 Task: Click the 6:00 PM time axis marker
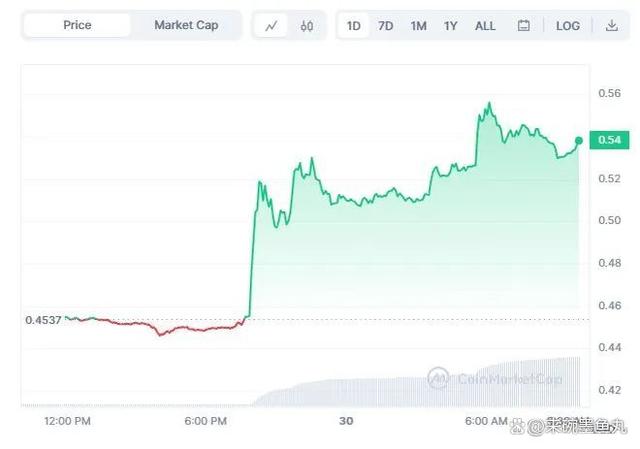(x=205, y=421)
